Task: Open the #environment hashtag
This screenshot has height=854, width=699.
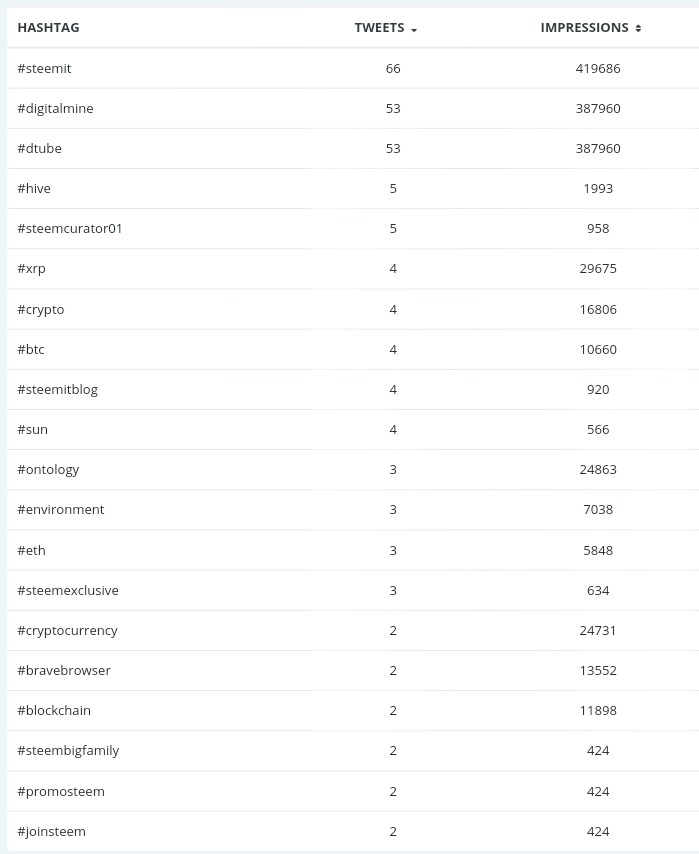Action: point(60,510)
